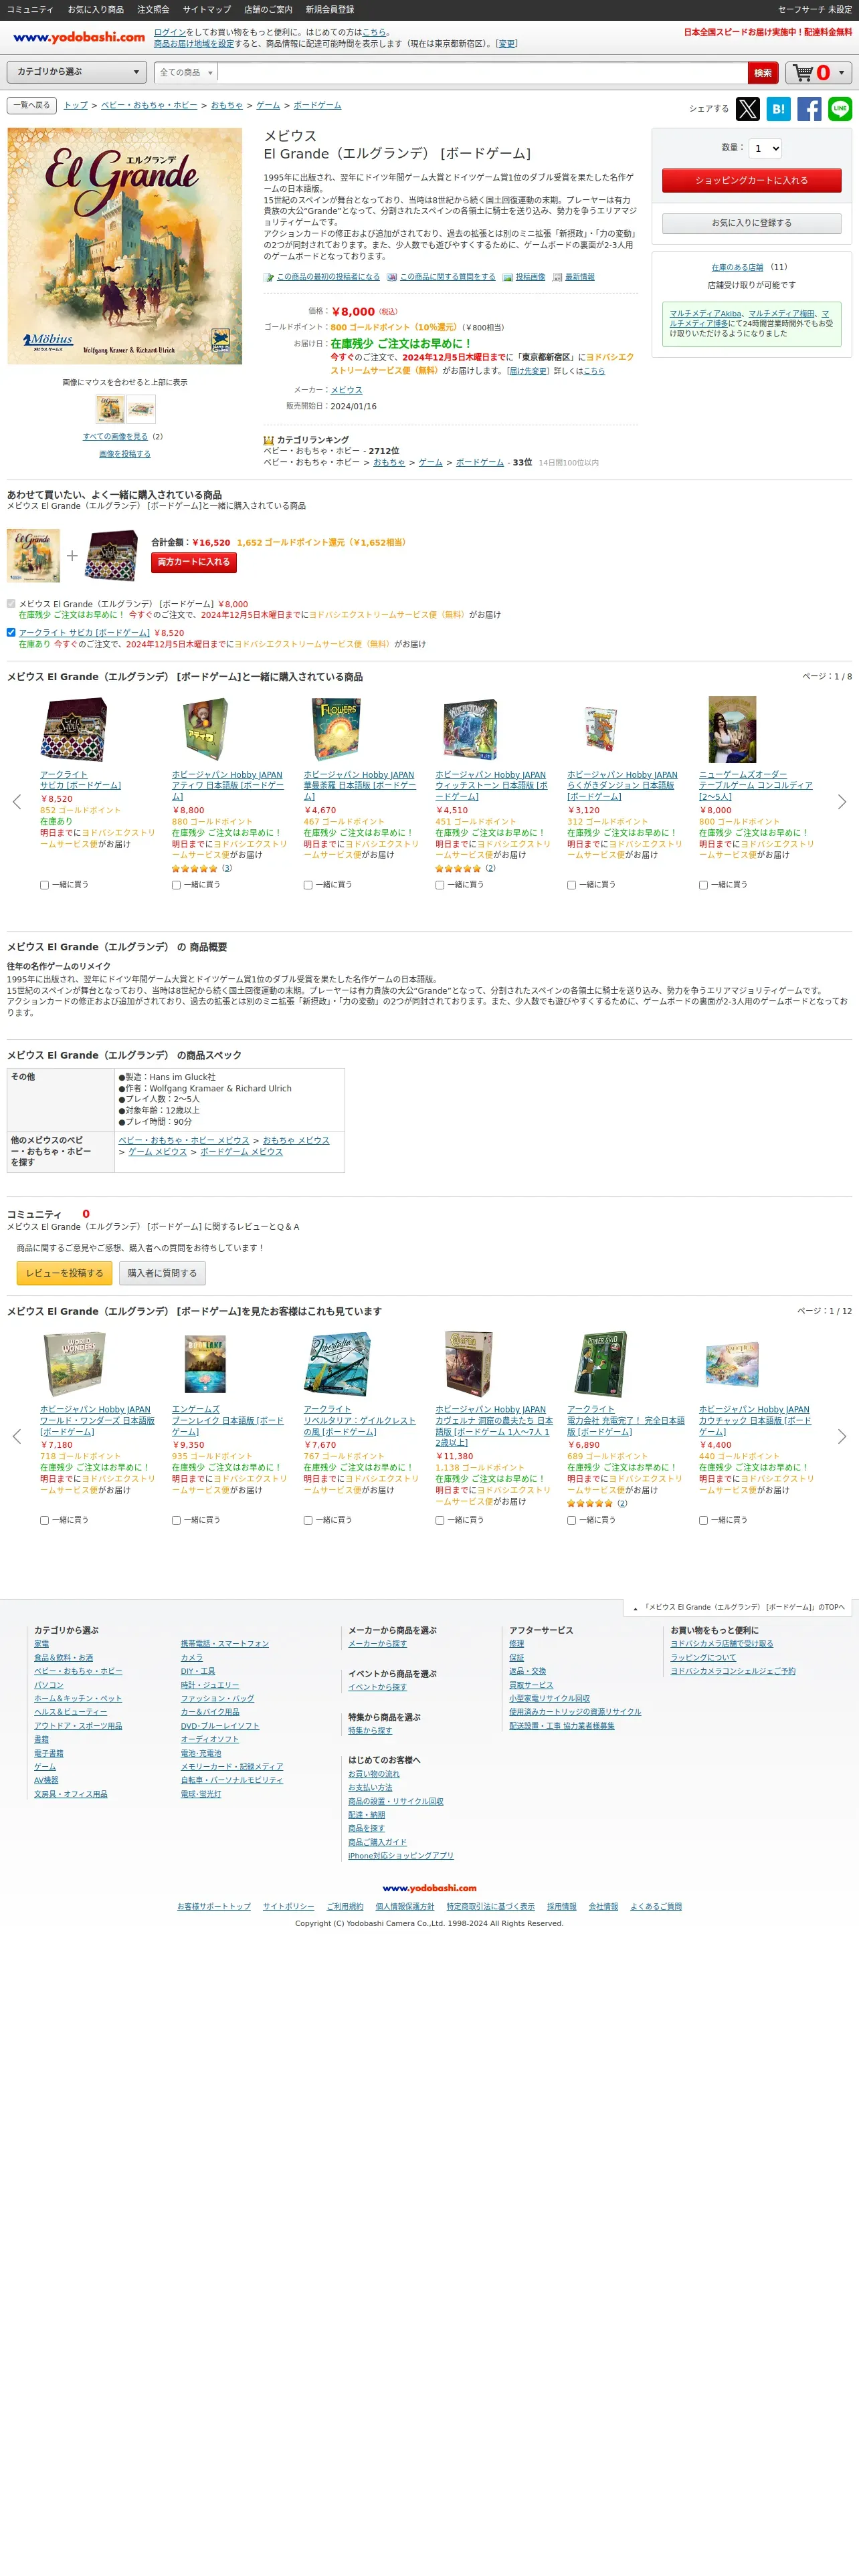Image resolution: width=859 pixels, height=2576 pixels.
Task: Click into the search text field
Action: point(483,73)
